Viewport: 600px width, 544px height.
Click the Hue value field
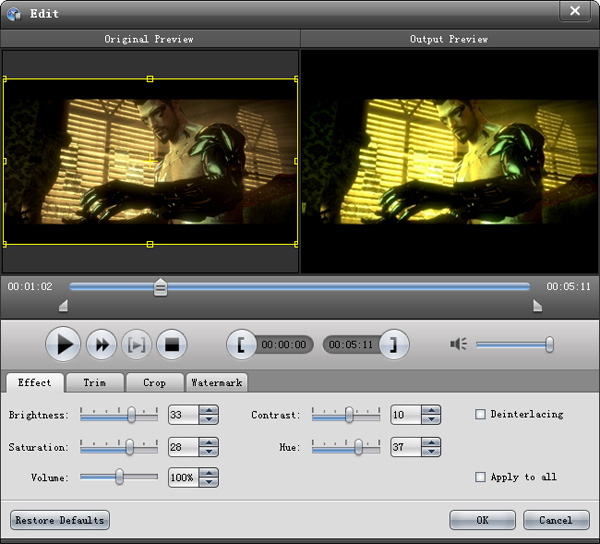coord(406,447)
